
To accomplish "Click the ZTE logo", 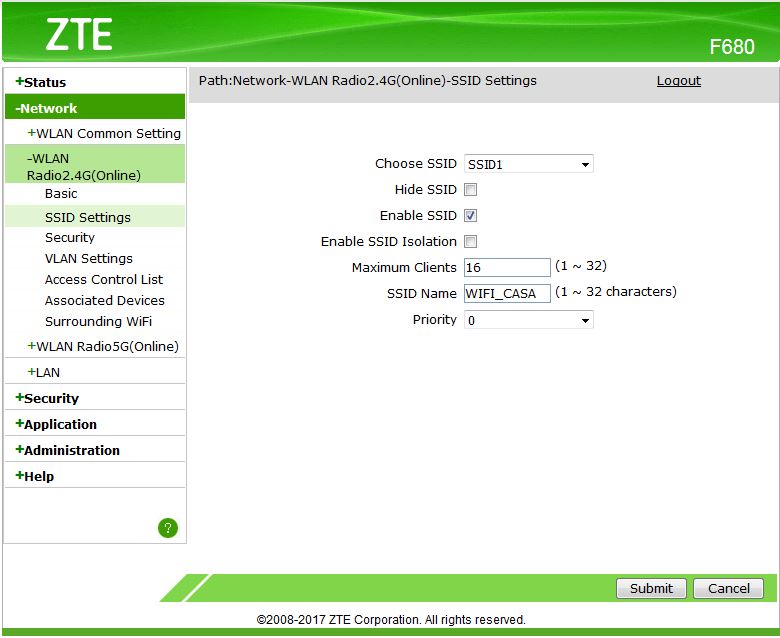I will 79,34.
